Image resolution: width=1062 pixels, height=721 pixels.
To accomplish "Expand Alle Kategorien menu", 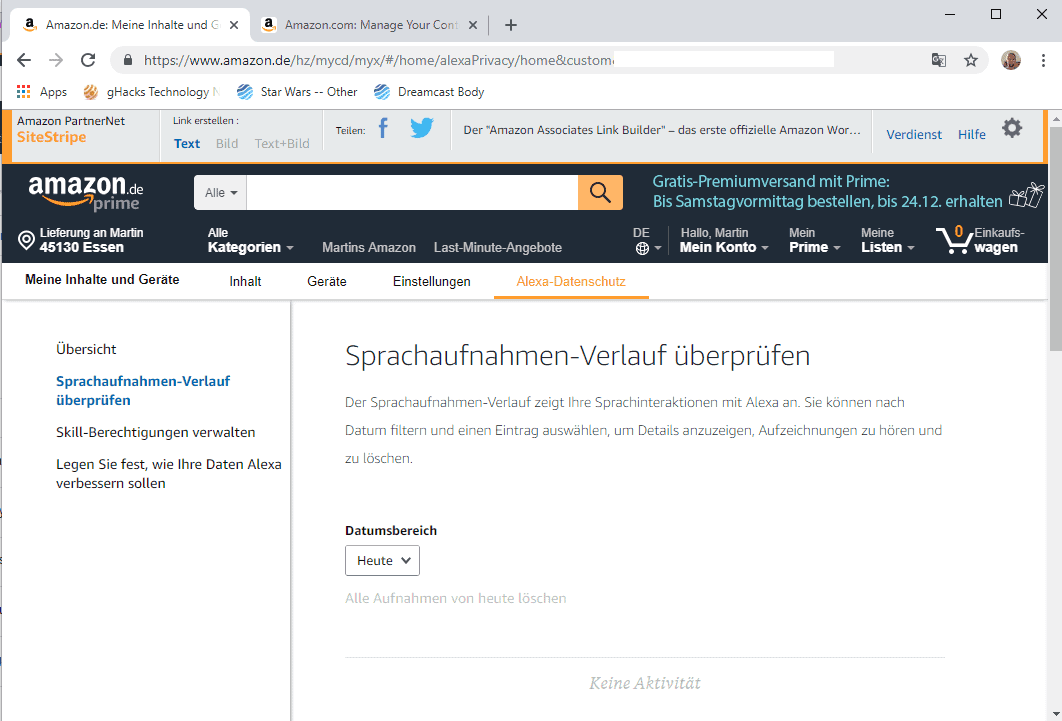I will [251, 240].
